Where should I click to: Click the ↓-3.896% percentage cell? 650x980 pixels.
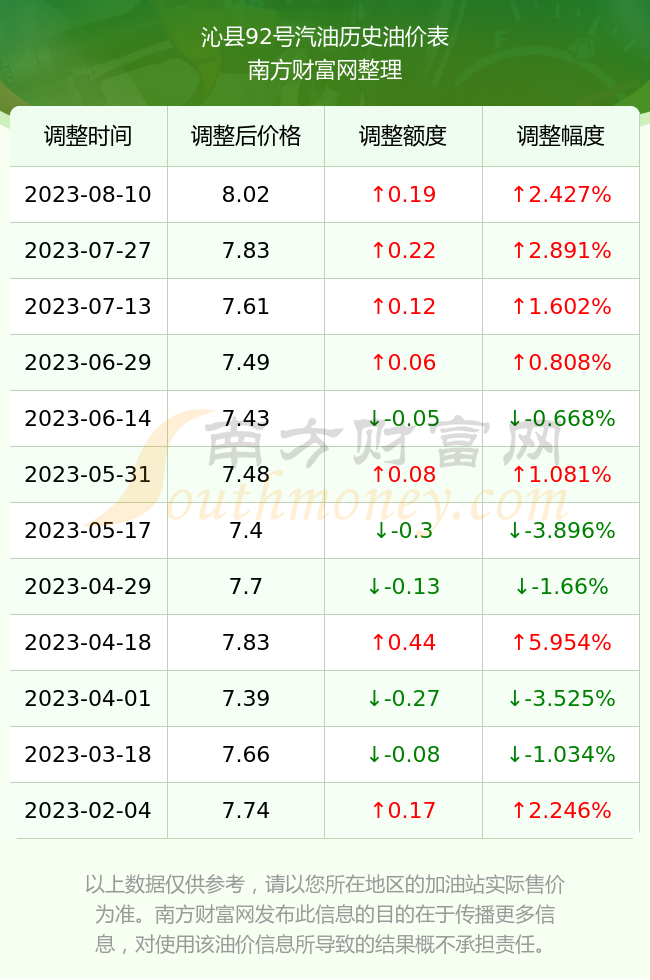[561, 530]
